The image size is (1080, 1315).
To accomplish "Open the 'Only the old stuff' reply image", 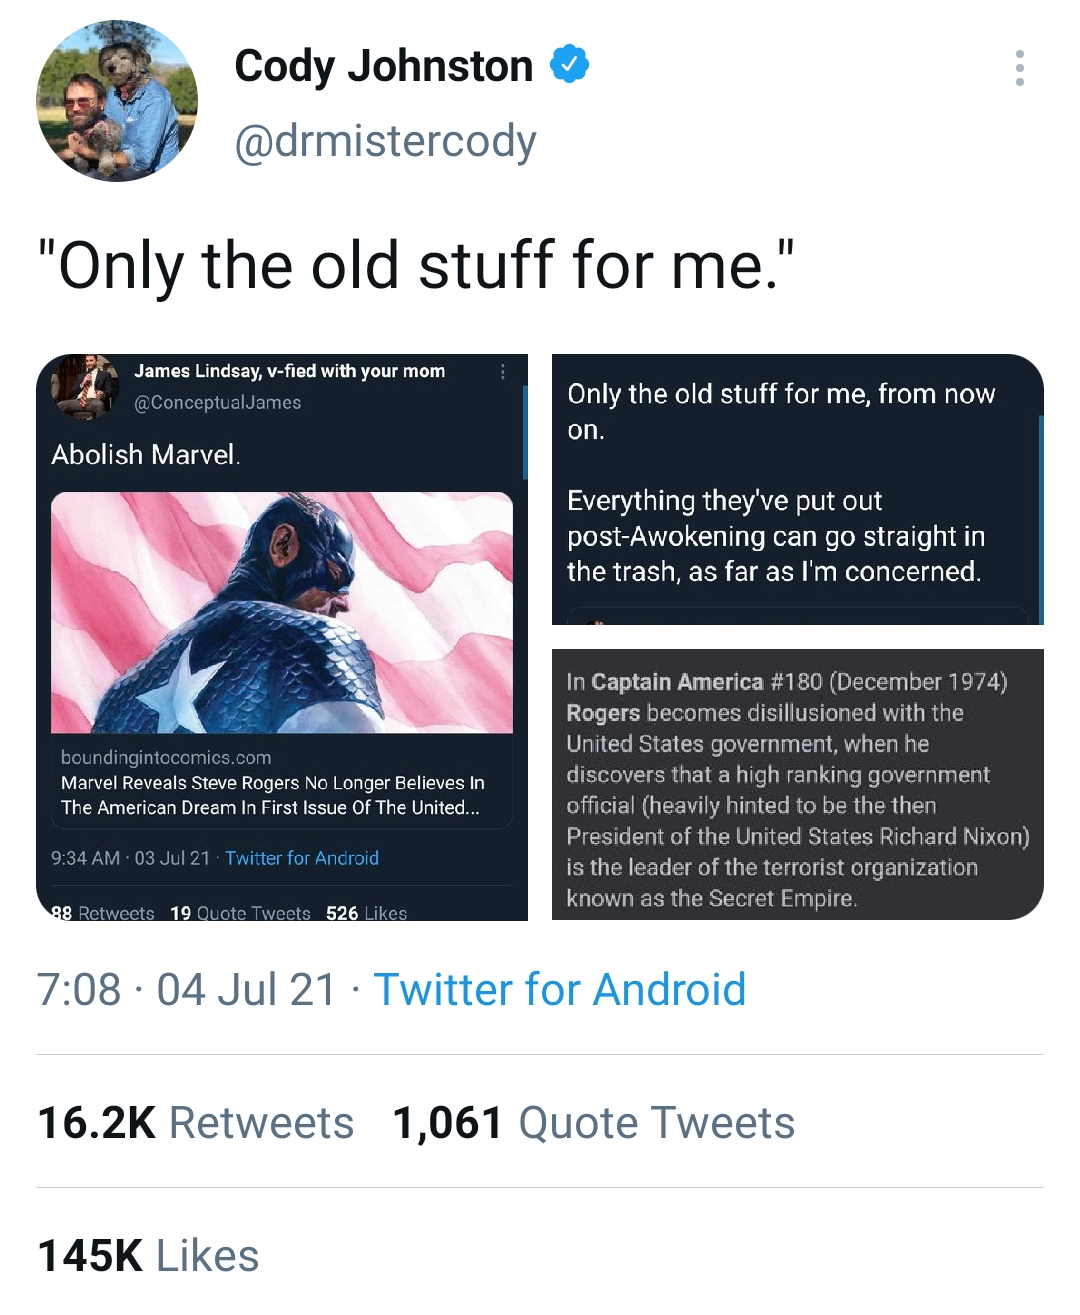I will coord(797,489).
